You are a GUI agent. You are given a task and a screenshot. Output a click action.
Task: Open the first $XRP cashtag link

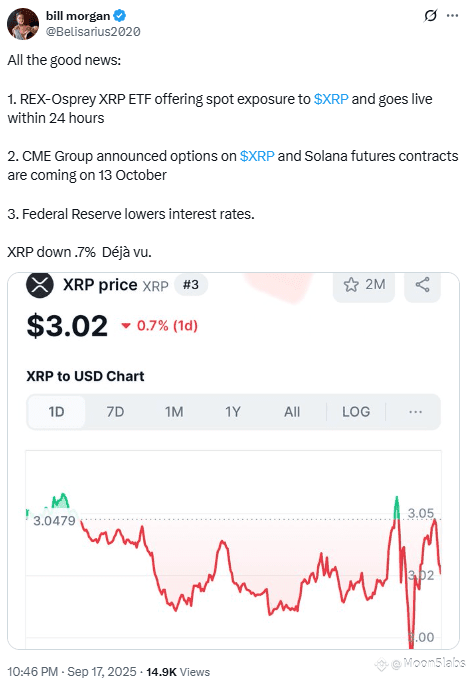pyautogui.click(x=331, y=99)
